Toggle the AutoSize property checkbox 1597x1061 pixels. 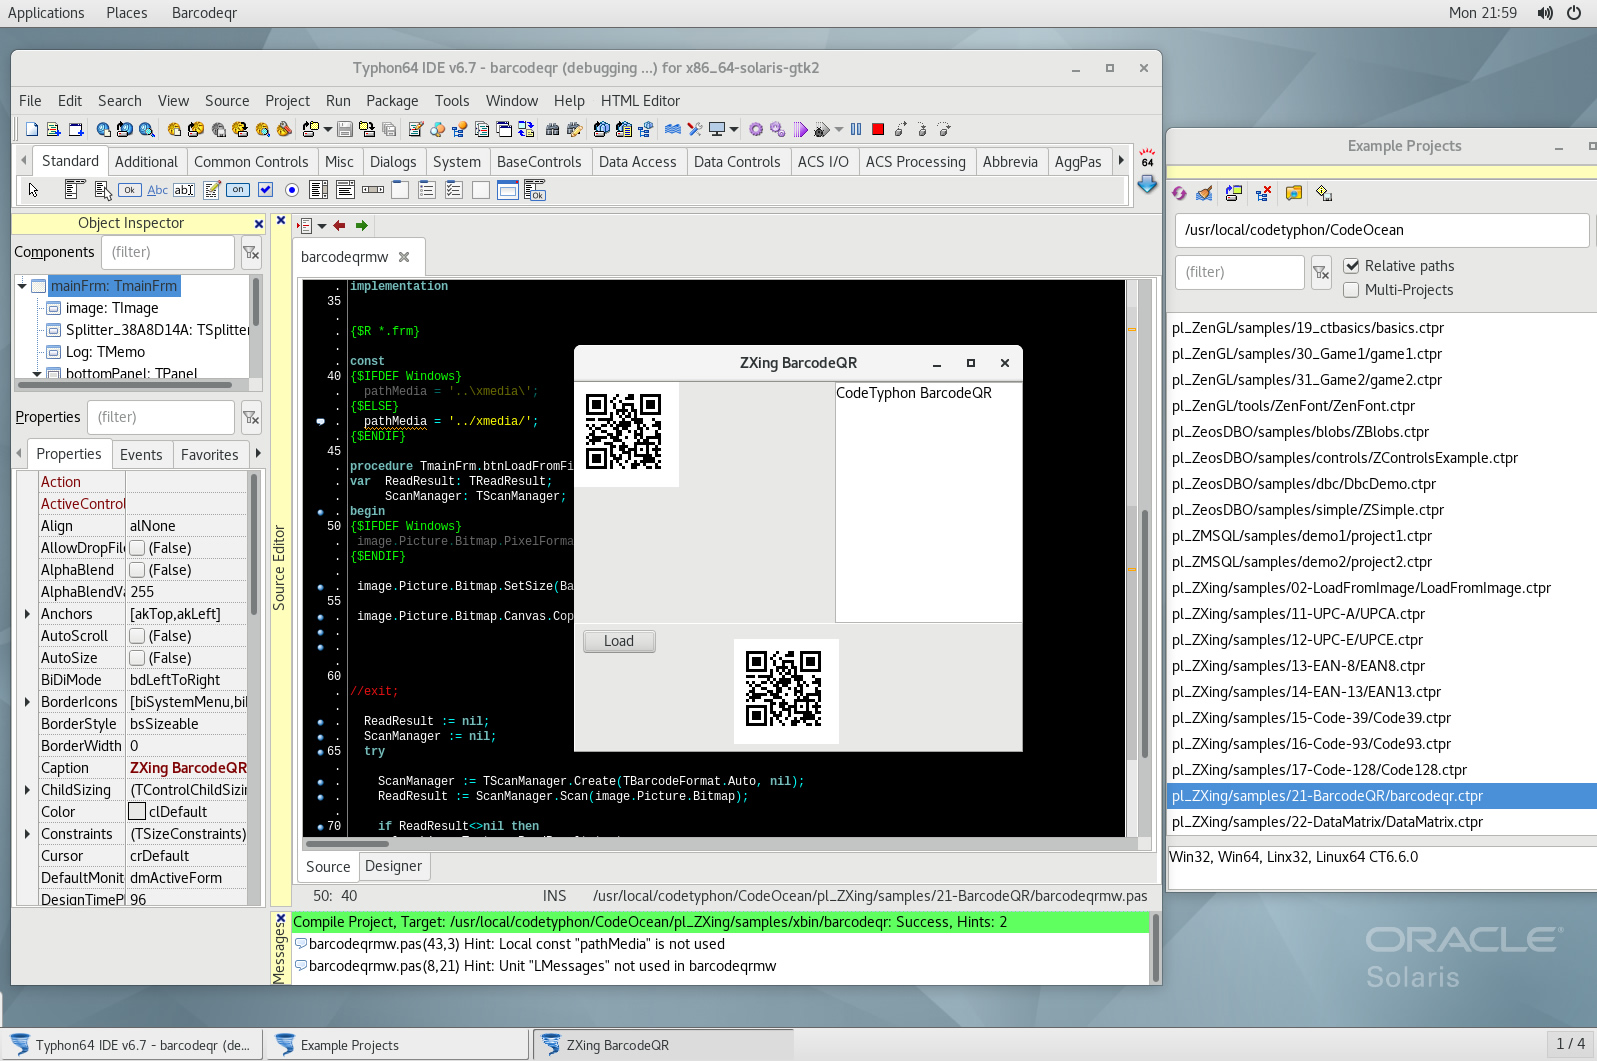(x=137, y=658)
